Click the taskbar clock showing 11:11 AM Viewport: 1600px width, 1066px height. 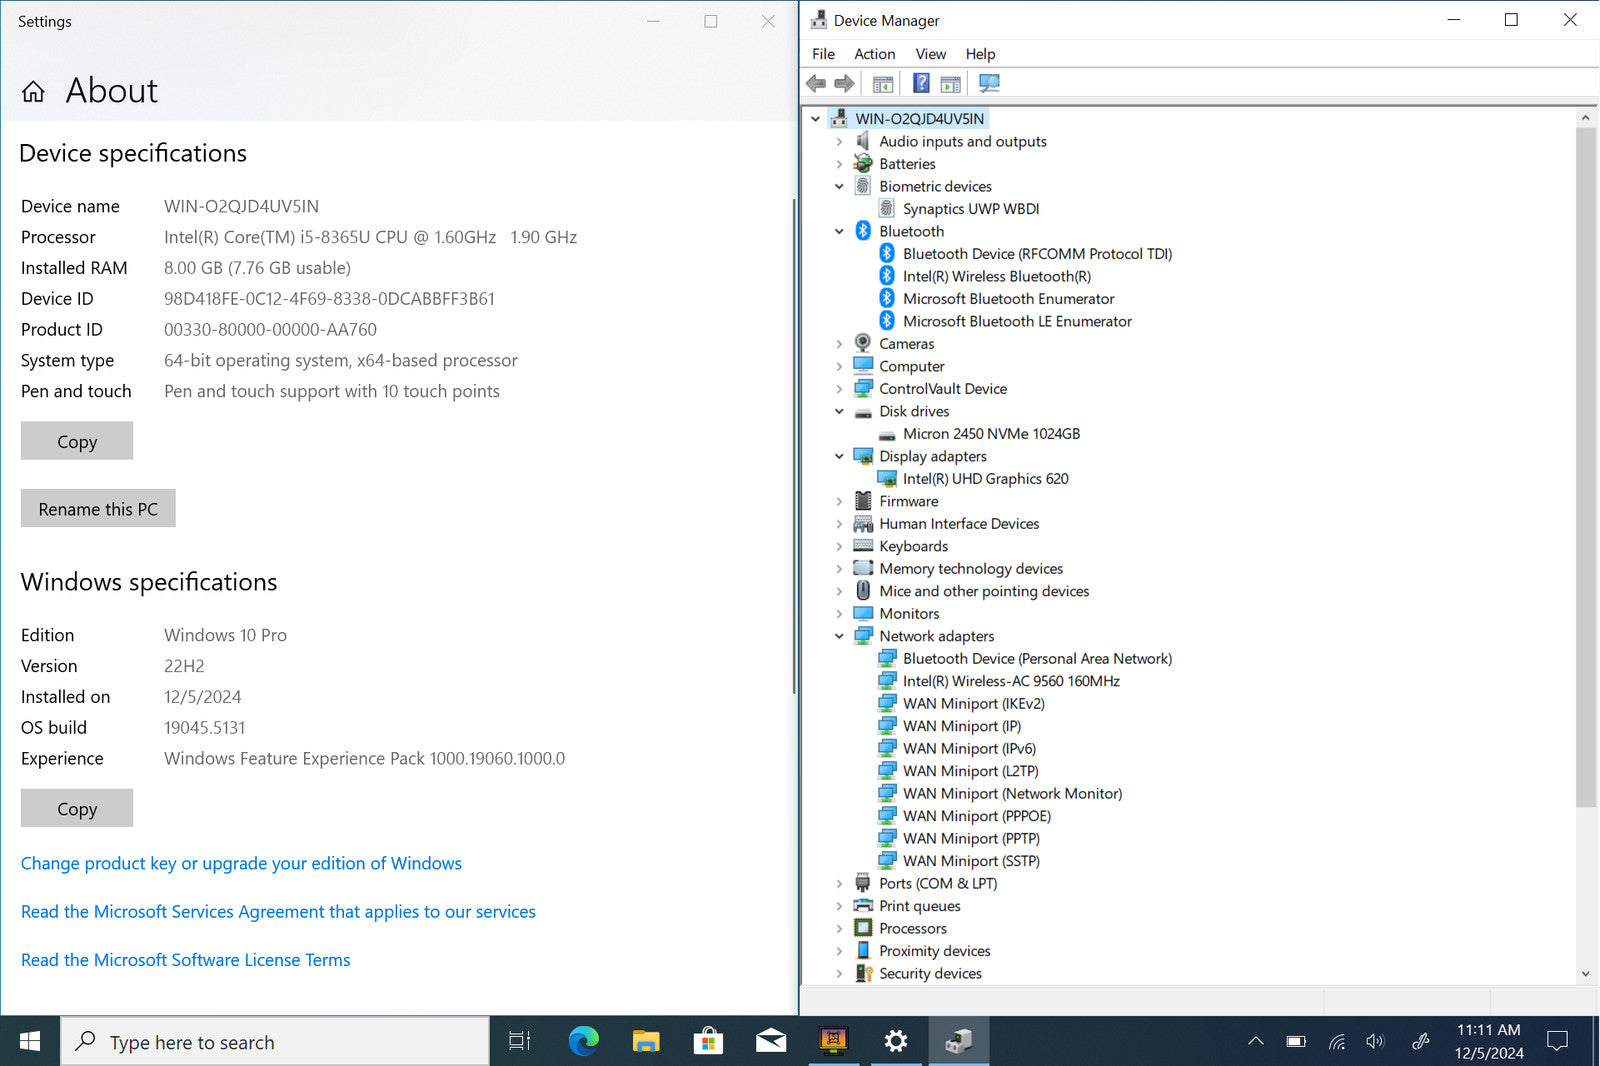(1489, 1042)
